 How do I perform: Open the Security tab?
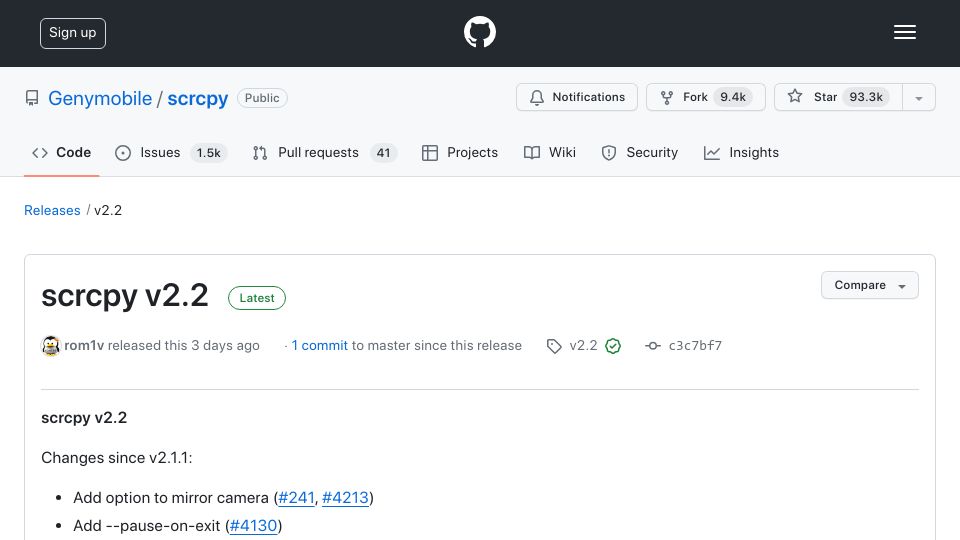pos(640,152)
